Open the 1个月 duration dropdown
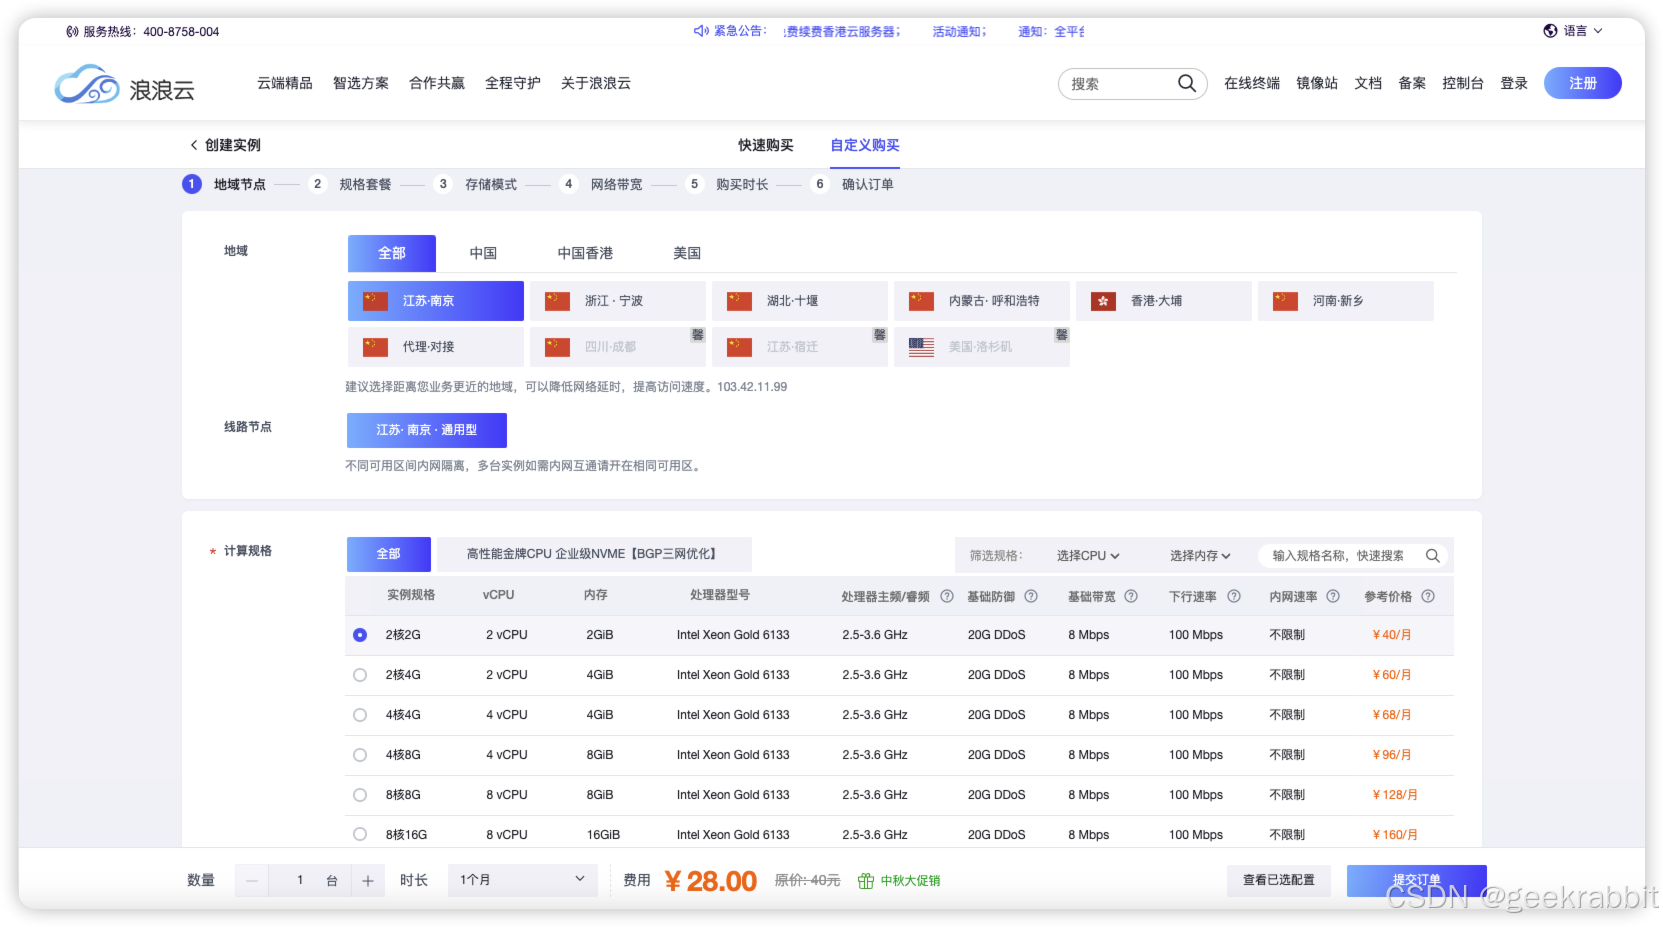Screen dimensions: 1663x927 pos(522,879)
